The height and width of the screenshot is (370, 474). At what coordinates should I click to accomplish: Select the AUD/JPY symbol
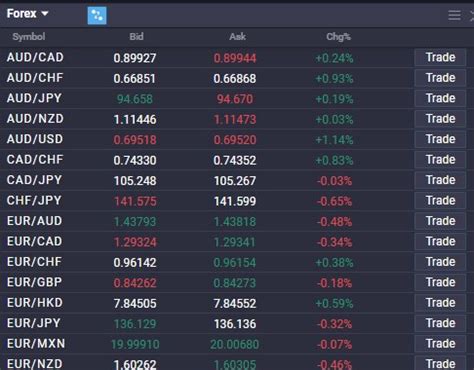pyautogui.click(x=34, y=98)
